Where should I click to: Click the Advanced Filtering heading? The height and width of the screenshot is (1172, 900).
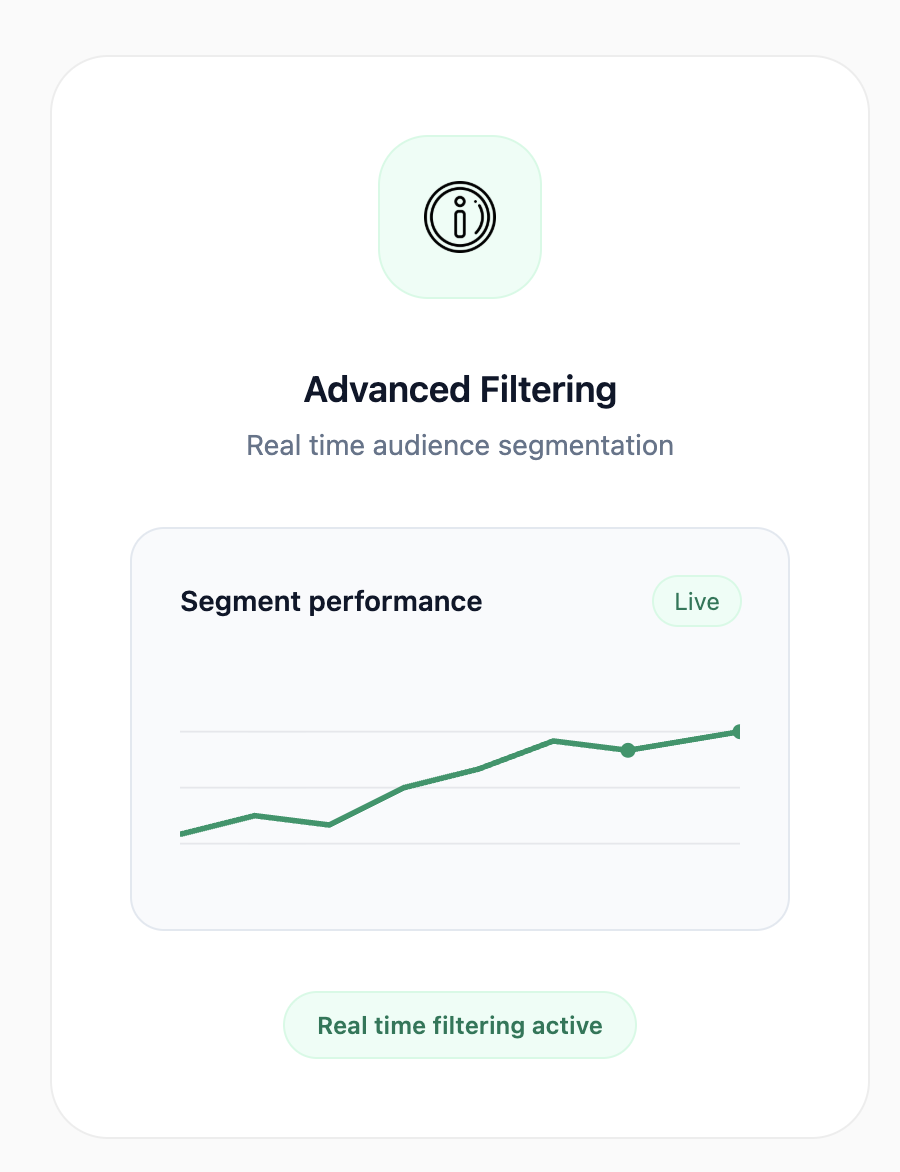(460, 389)
